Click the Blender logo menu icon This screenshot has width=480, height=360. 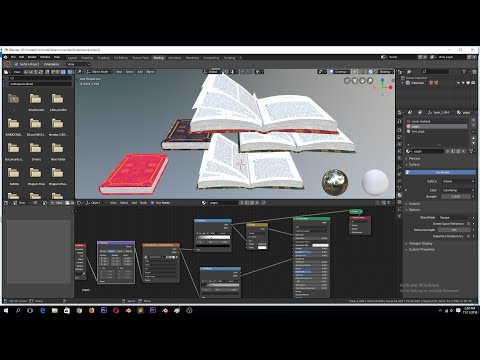6,57
